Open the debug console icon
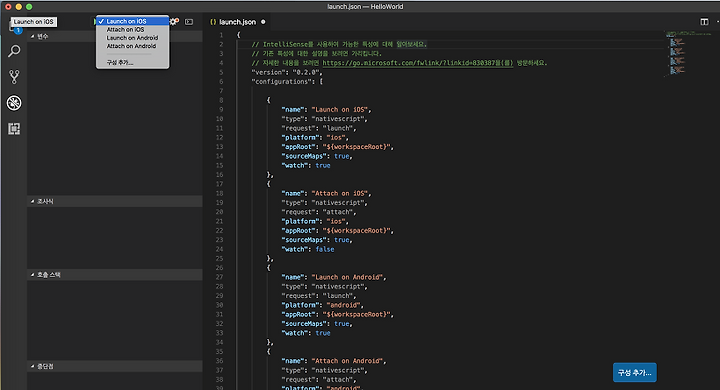 (189, 22)
